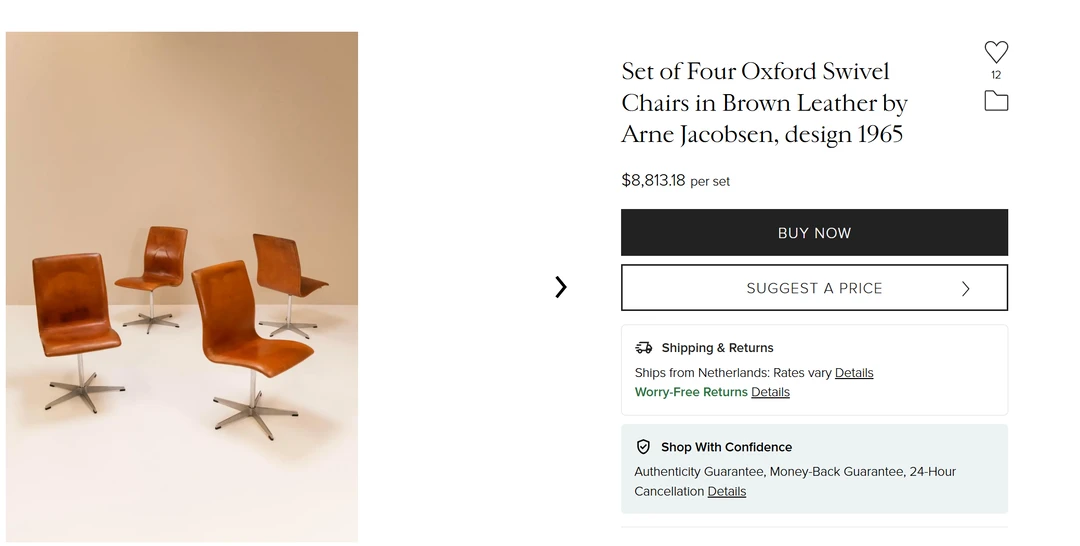Open the main chairs product photo
Screen dimensions: 1080x546
pyautogui.click(x=182, y=287)
